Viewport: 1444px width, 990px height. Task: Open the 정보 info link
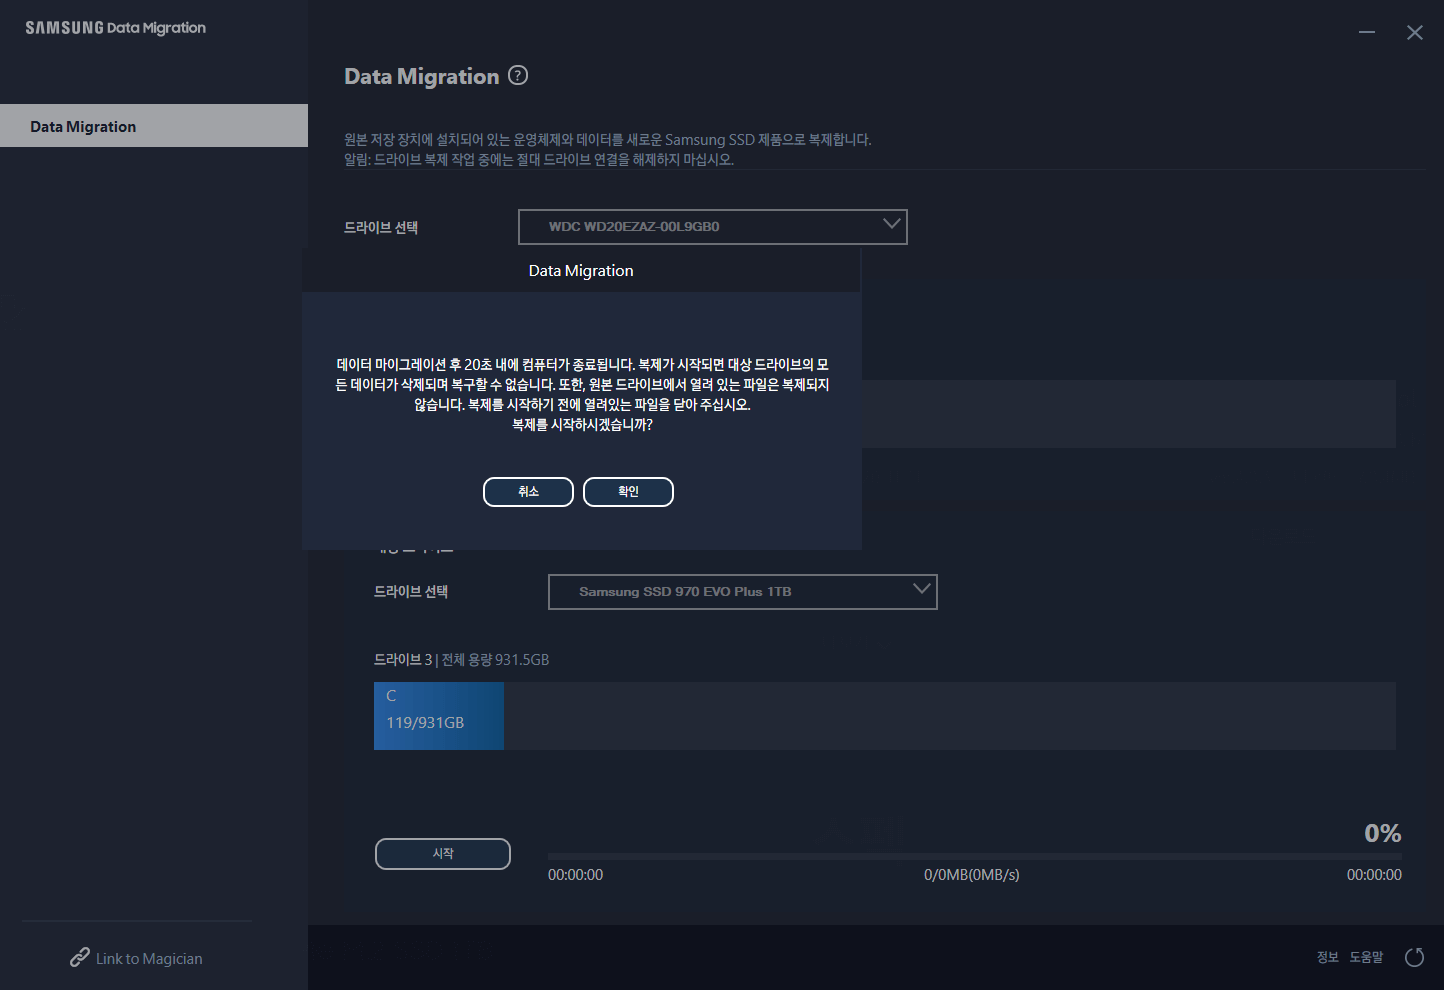[x=1328, y=957]
